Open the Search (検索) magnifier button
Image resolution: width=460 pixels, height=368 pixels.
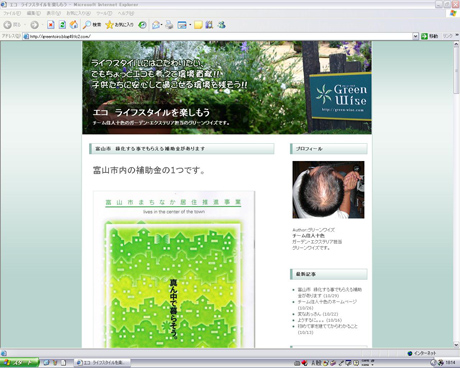[x=92, y=25]
